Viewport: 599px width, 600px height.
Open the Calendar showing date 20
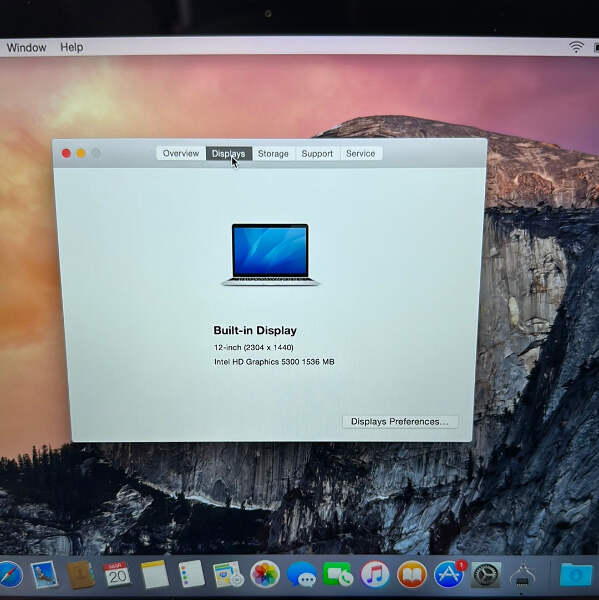[117, 574]
